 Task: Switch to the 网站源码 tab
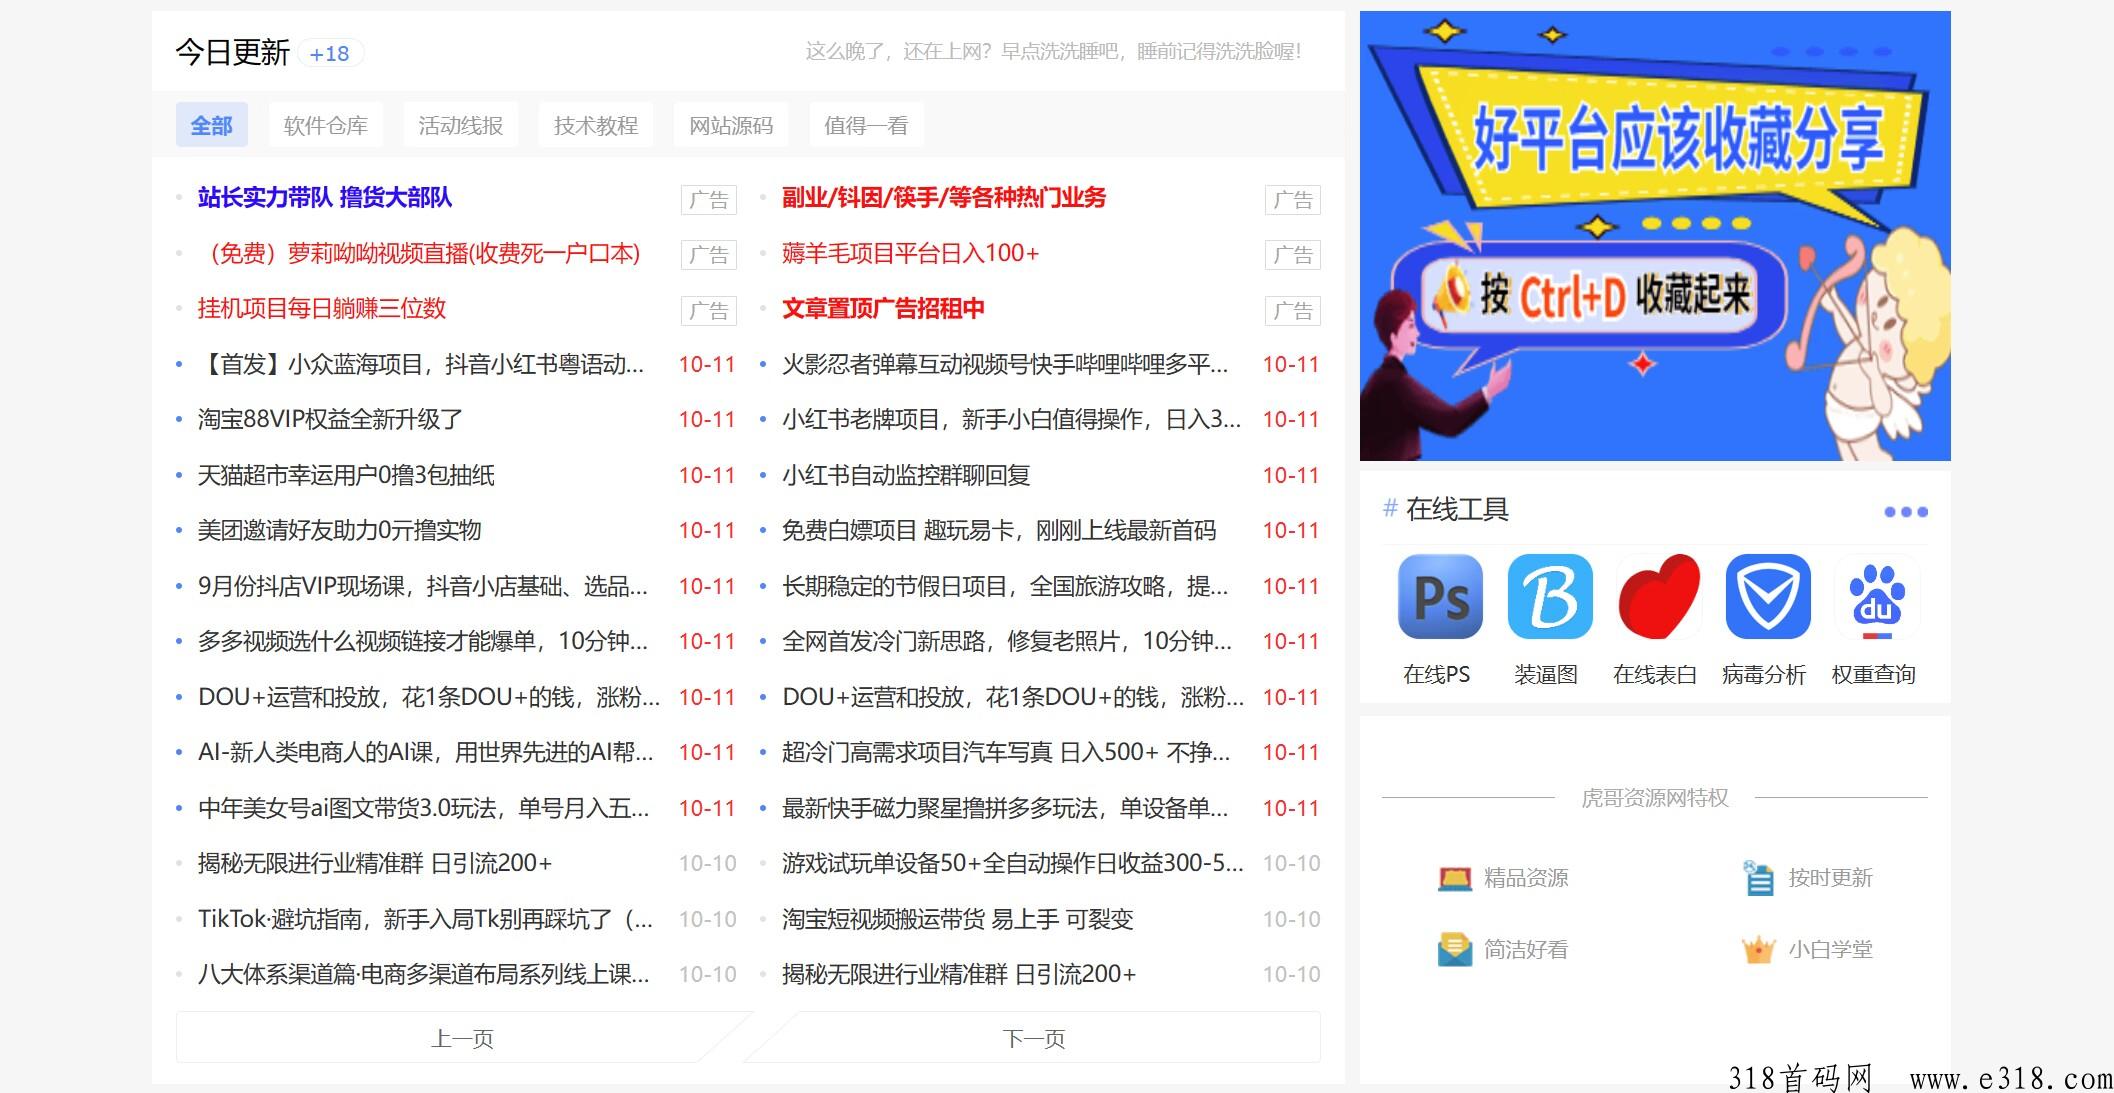(731, 126)
